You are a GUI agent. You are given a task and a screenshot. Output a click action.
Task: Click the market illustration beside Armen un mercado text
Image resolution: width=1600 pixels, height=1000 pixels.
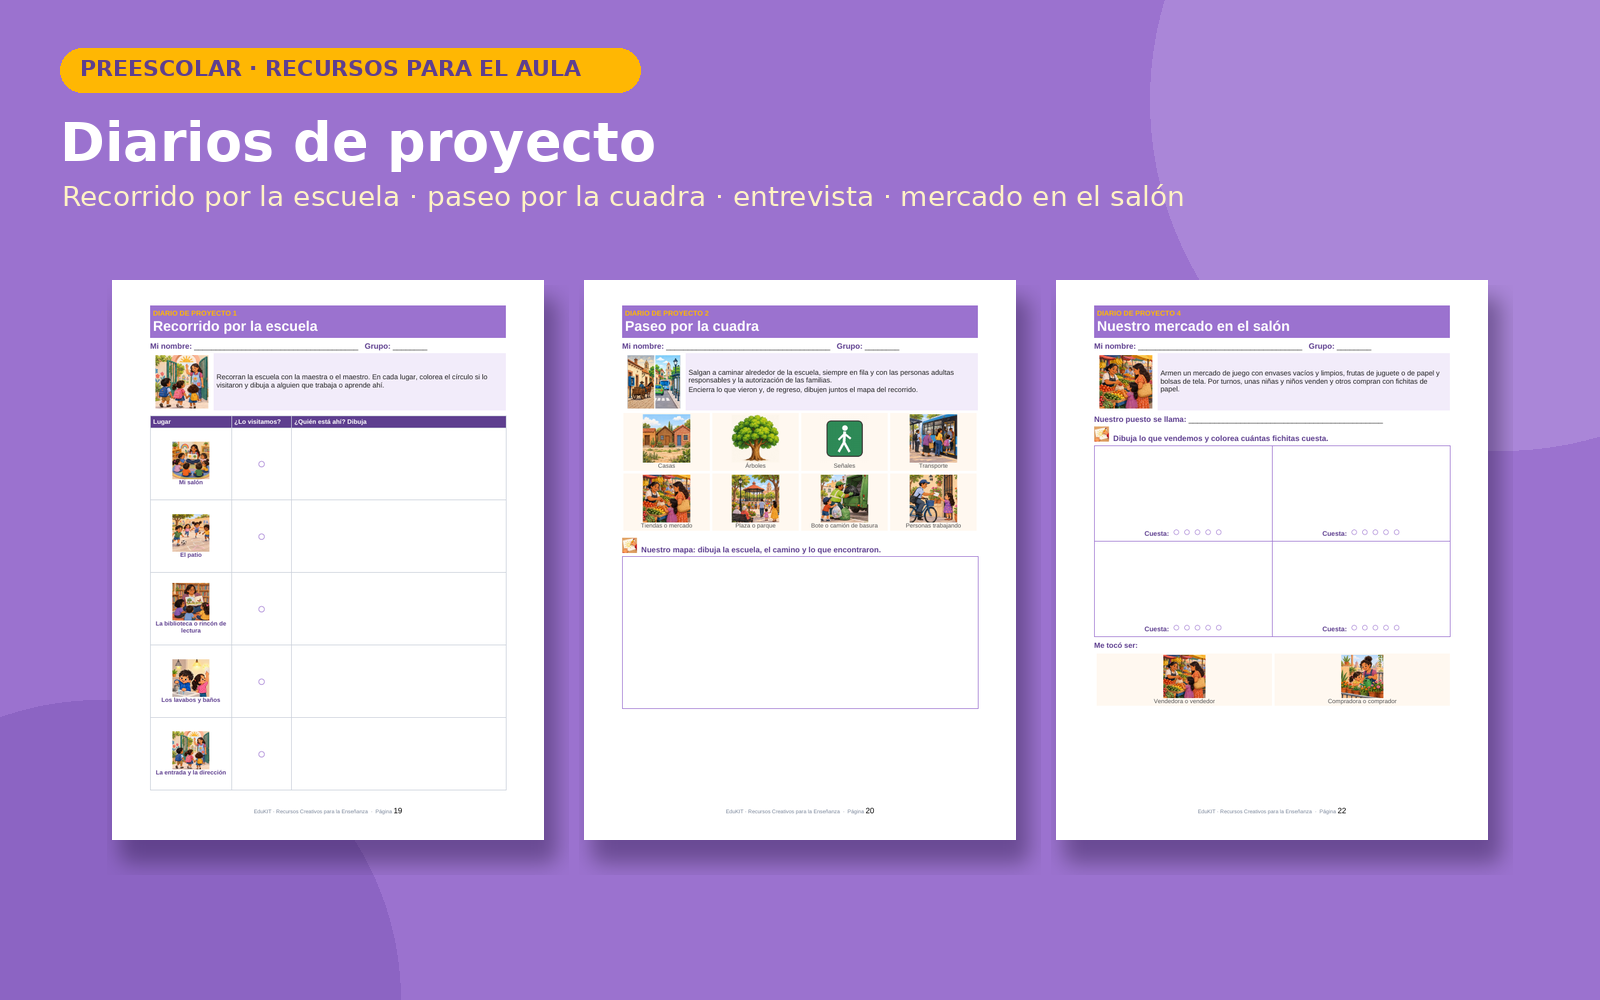1126,381
